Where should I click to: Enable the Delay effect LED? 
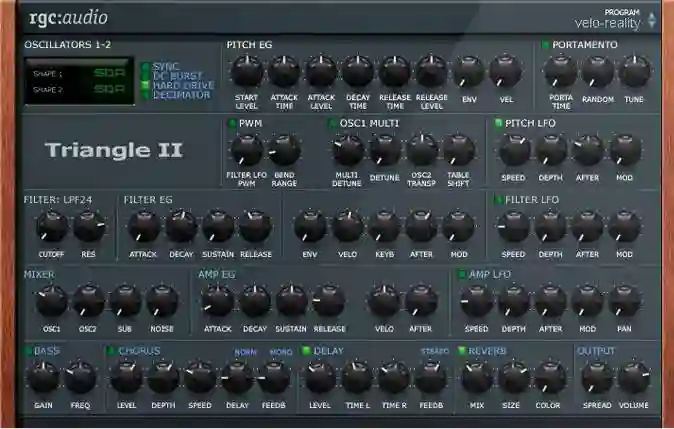click(x=307, y=351)
